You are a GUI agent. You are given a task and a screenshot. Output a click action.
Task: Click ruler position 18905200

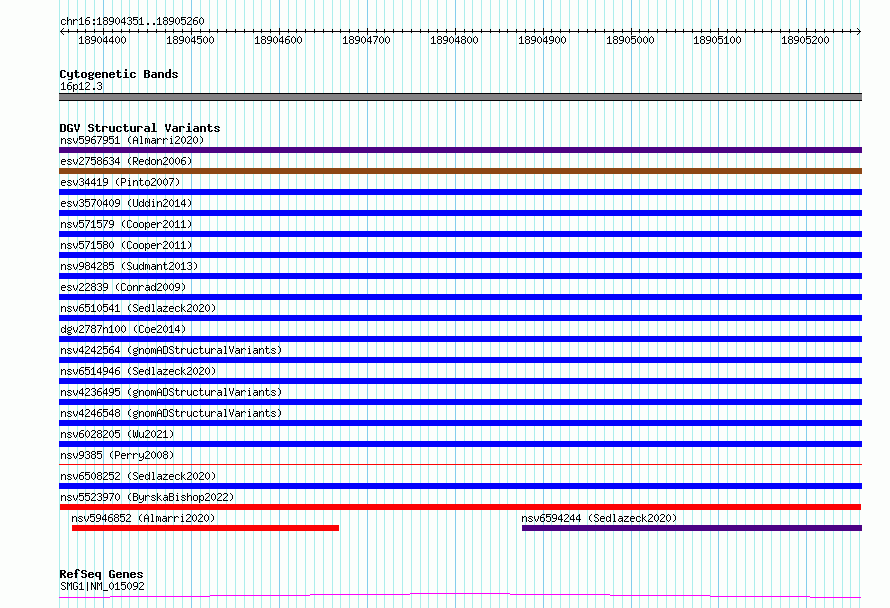click(805, 40)
